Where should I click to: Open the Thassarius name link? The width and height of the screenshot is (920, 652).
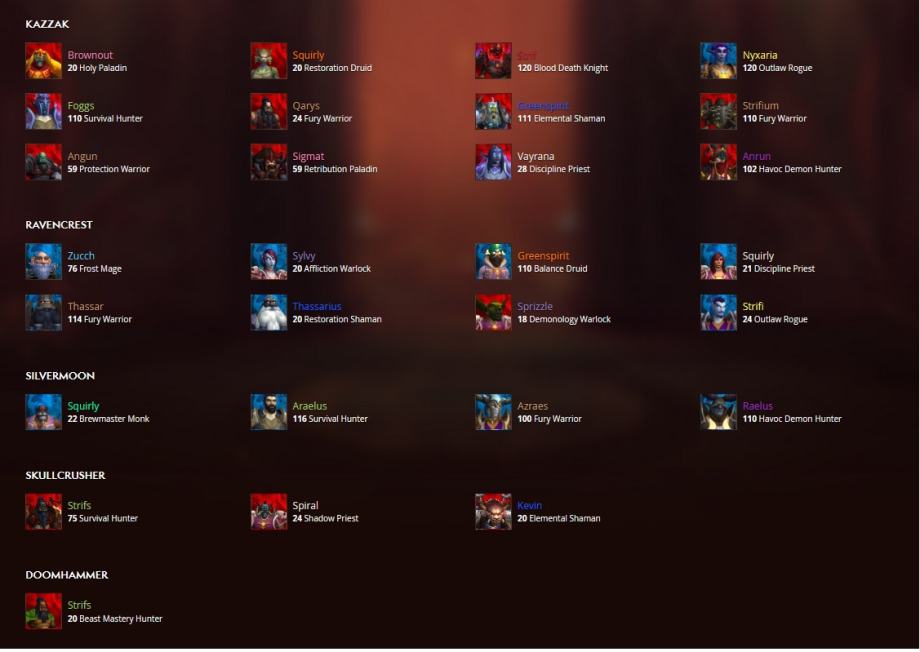click(317, 306)
